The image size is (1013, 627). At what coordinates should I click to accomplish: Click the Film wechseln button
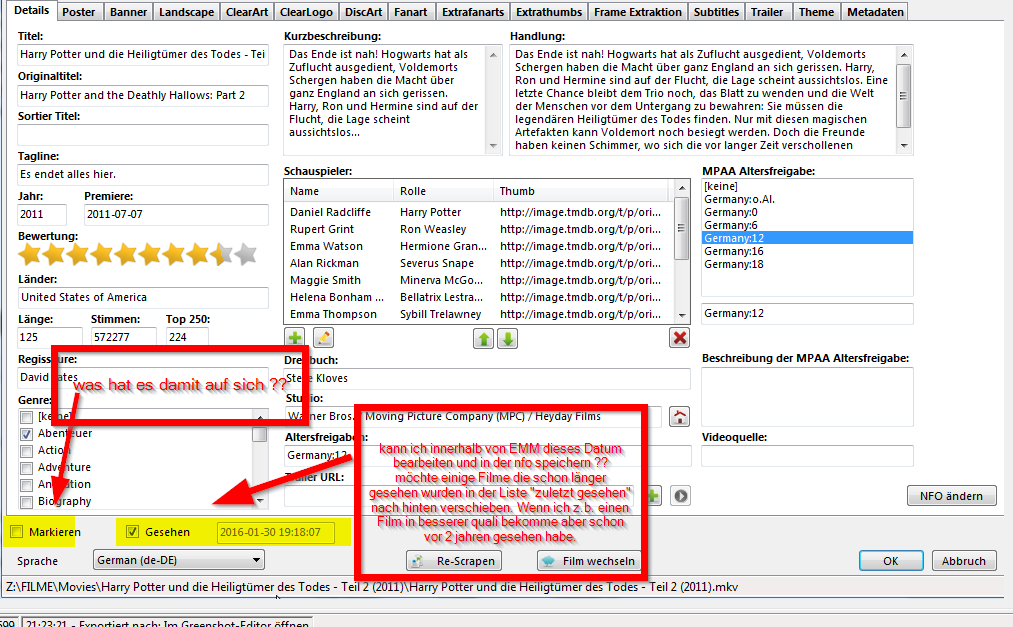pyautogui.click(x=589, y=560)
